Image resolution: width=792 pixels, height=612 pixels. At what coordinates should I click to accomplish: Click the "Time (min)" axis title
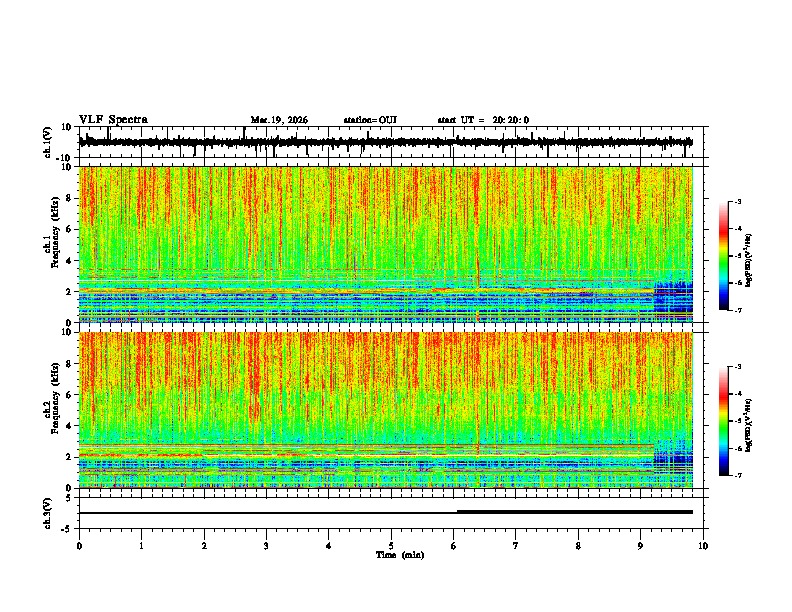[x=400, y=555]
